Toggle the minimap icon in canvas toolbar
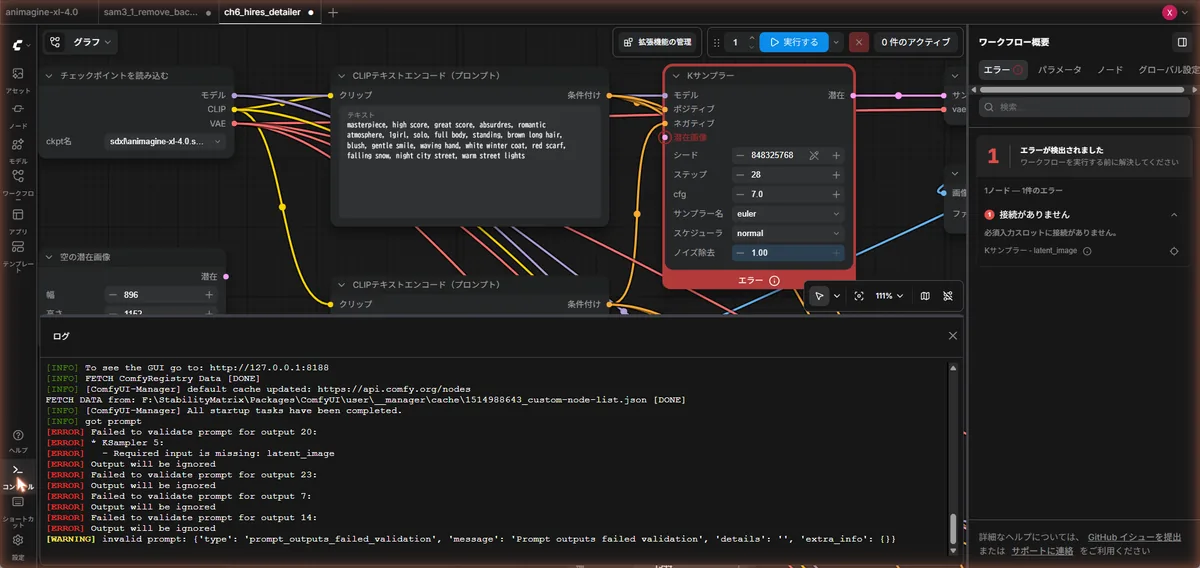 [x=925, y=296]
